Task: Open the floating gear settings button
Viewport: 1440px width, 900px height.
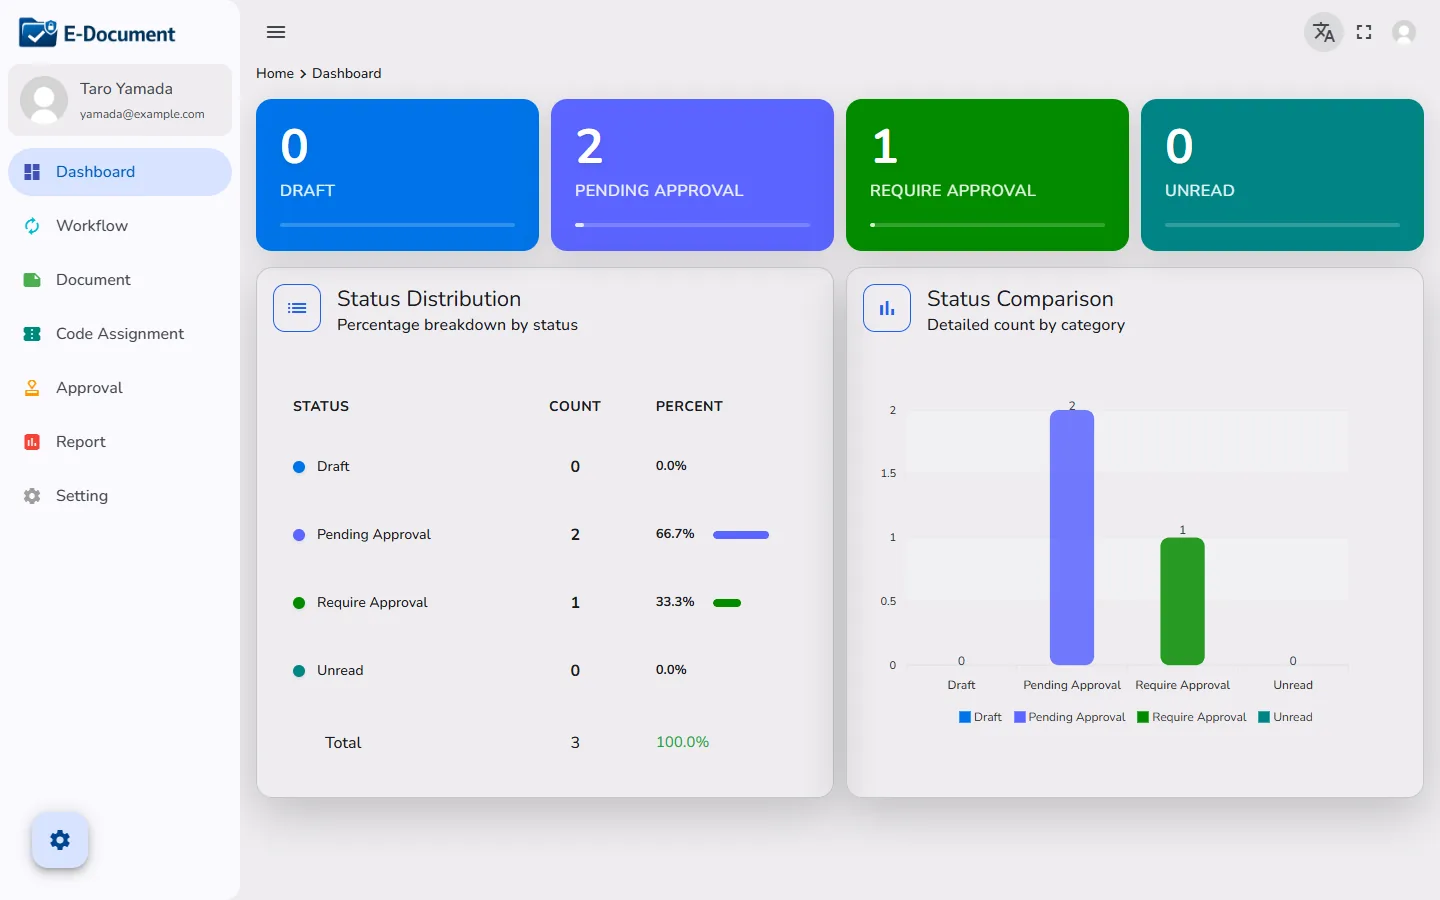Action: (60, 840)
